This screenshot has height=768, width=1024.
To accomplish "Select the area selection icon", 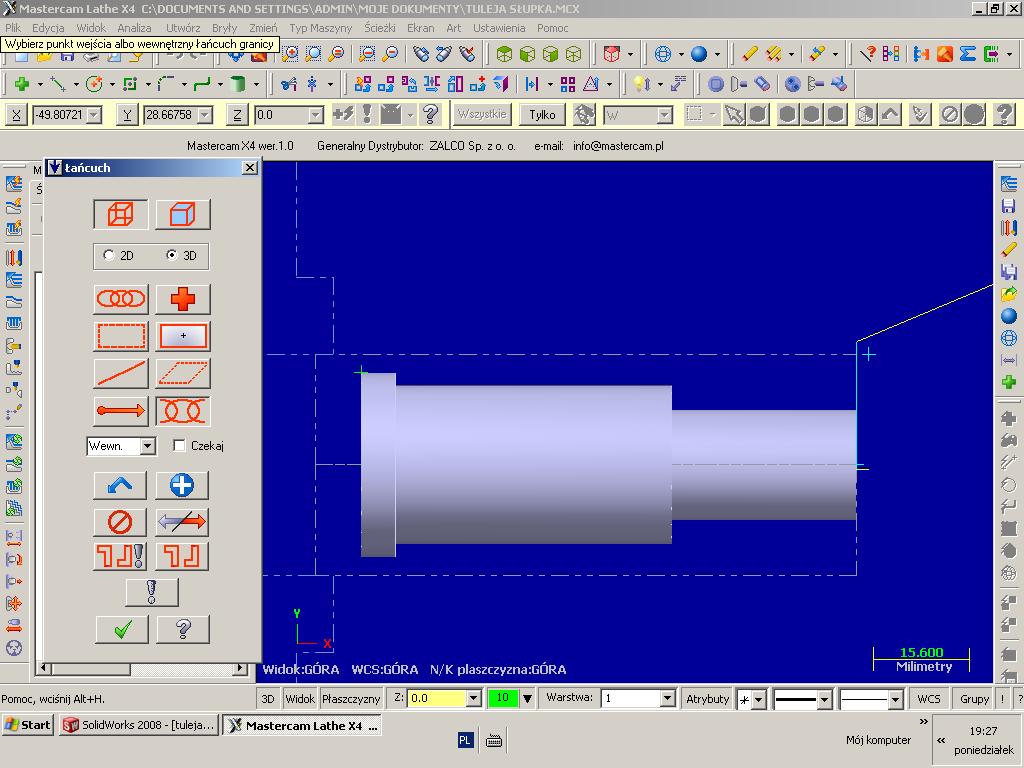I will tap(183, 336).
